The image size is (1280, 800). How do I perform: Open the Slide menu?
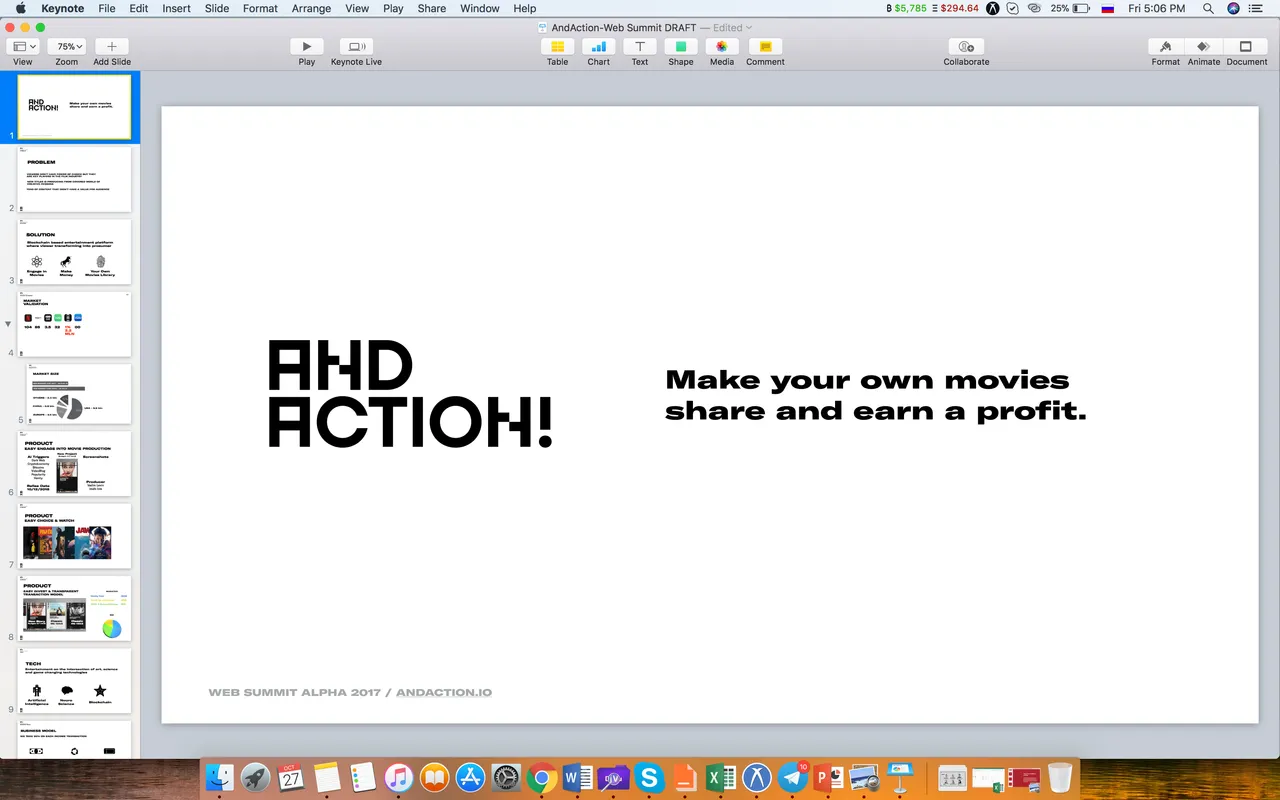[x=217, y=8]
